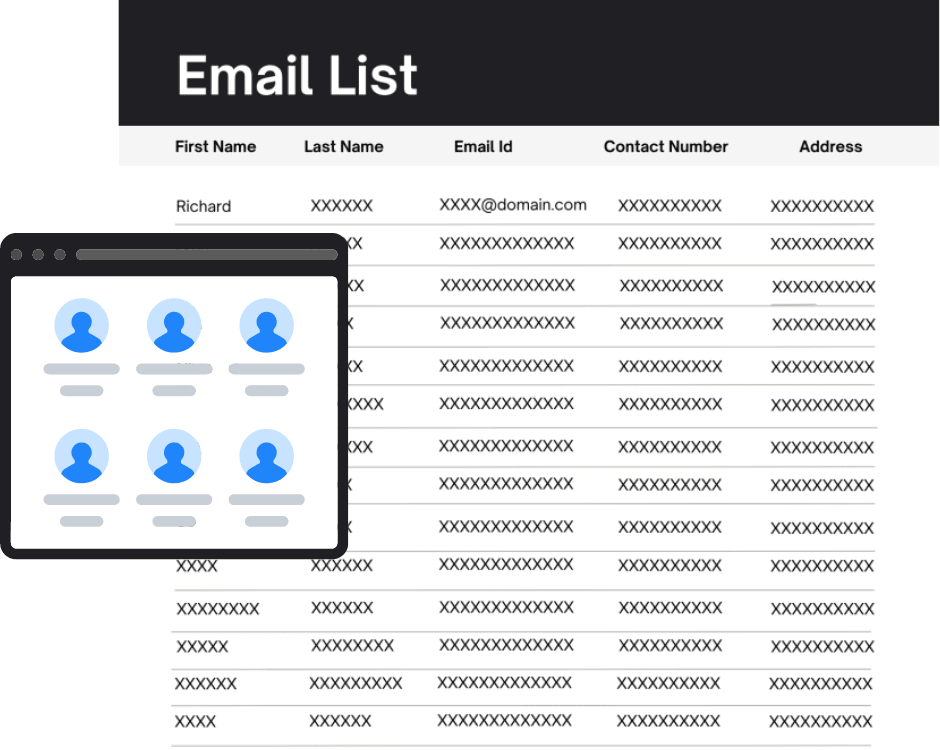Screen dimensions: 940x750
Task: Click the first window control dot
Action: tap(17, 255)
